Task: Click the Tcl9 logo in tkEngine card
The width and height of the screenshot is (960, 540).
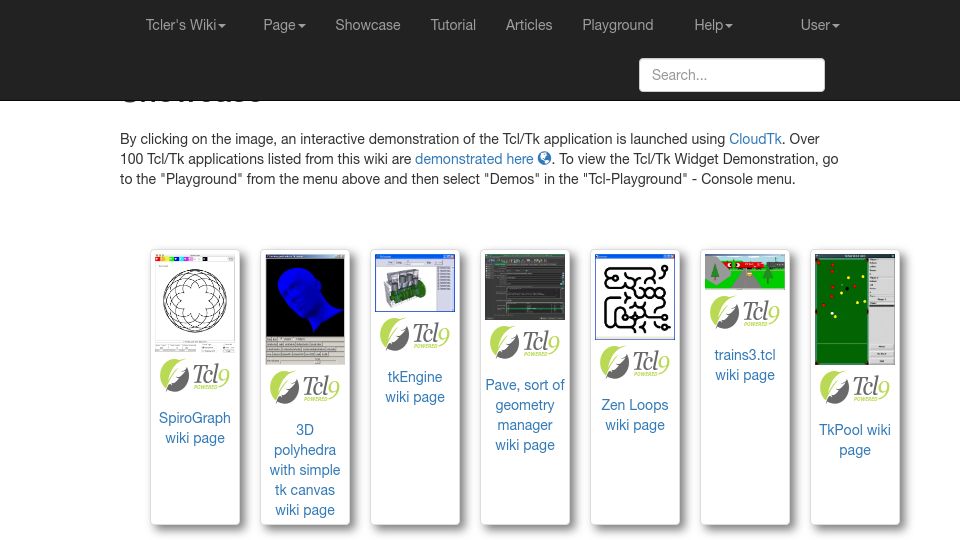Action: pos(415,334)
